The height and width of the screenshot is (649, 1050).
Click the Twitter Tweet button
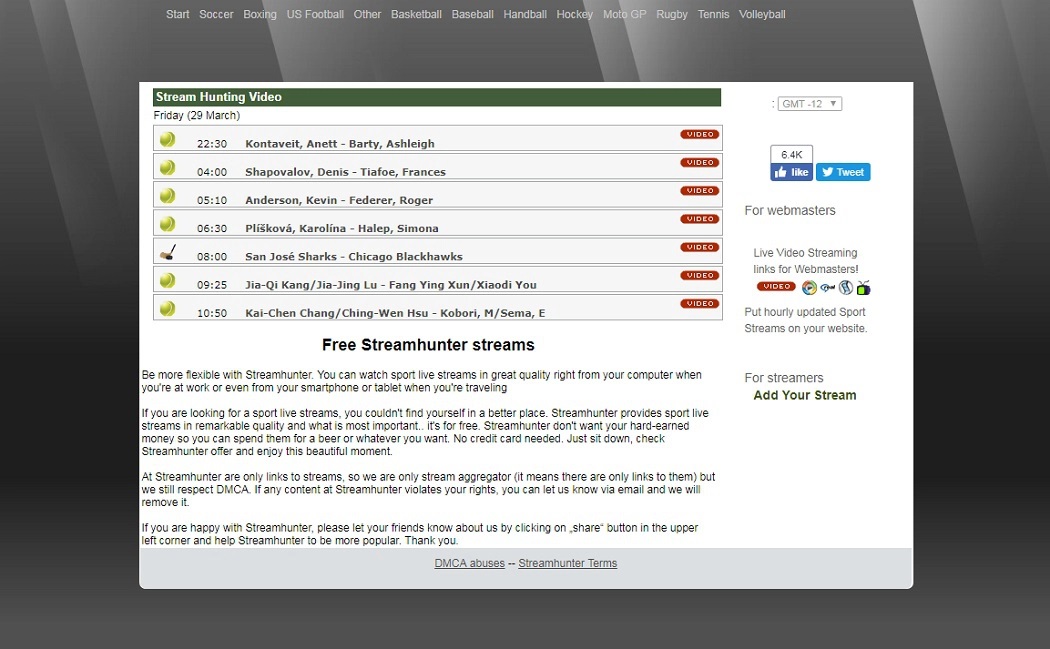click(843, 172)
